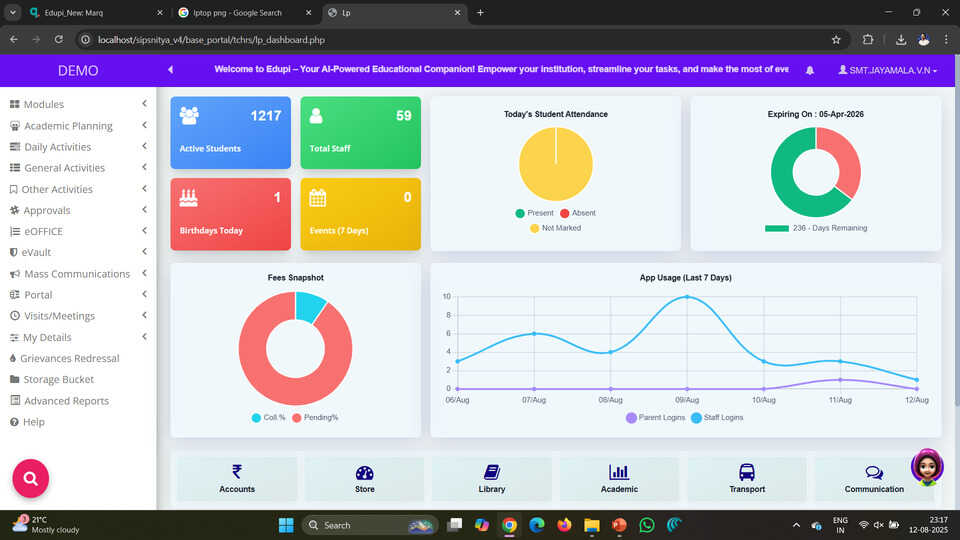Open the Academic chart shortcut
This screenshot has height=540, width=960.
pos(619,479)
